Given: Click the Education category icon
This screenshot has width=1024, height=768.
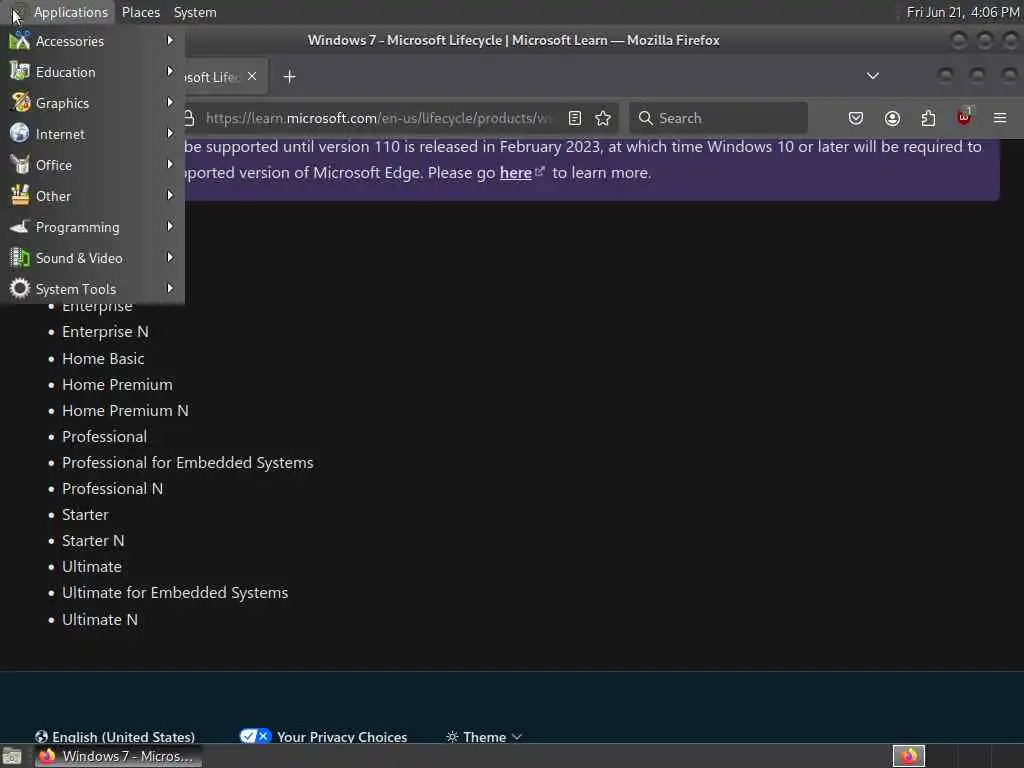Looking at the screenshot, I should click(x=20, y=71).
